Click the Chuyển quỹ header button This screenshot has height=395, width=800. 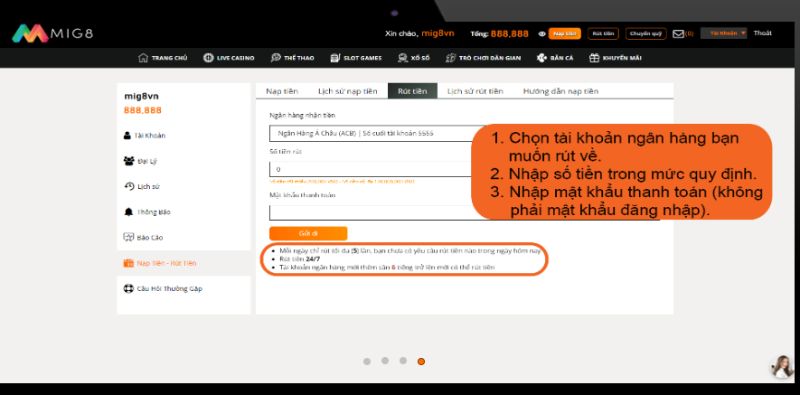pos(645,34)
